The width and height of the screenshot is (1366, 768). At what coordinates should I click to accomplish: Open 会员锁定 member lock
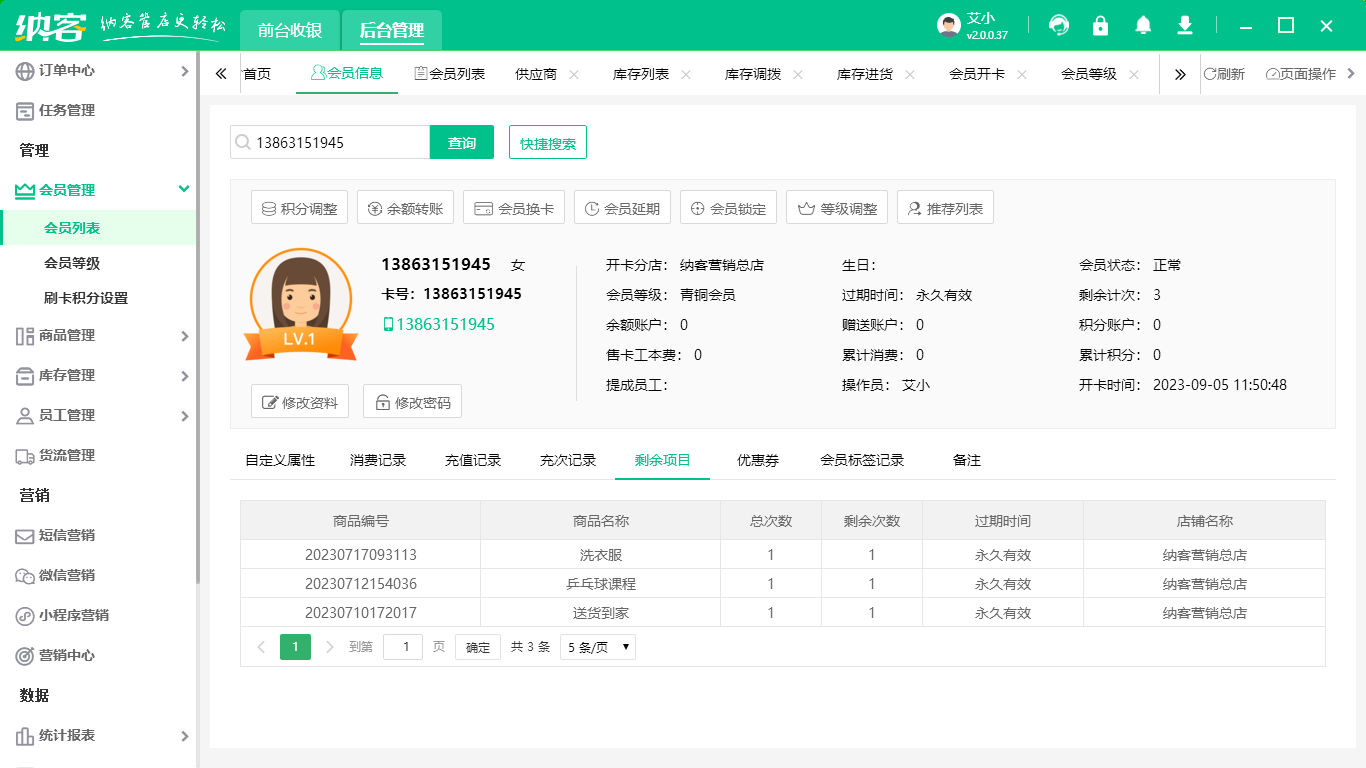tap(727, 209)
